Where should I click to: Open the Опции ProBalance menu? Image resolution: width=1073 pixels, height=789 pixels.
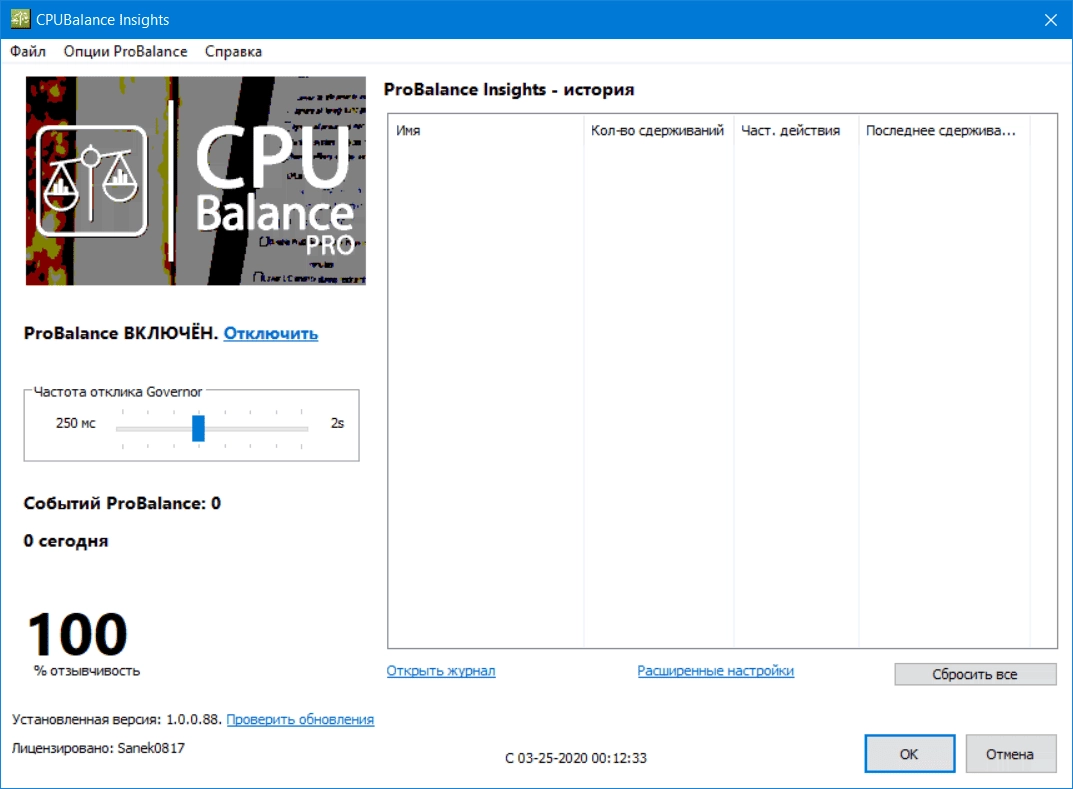pos(125,51)
